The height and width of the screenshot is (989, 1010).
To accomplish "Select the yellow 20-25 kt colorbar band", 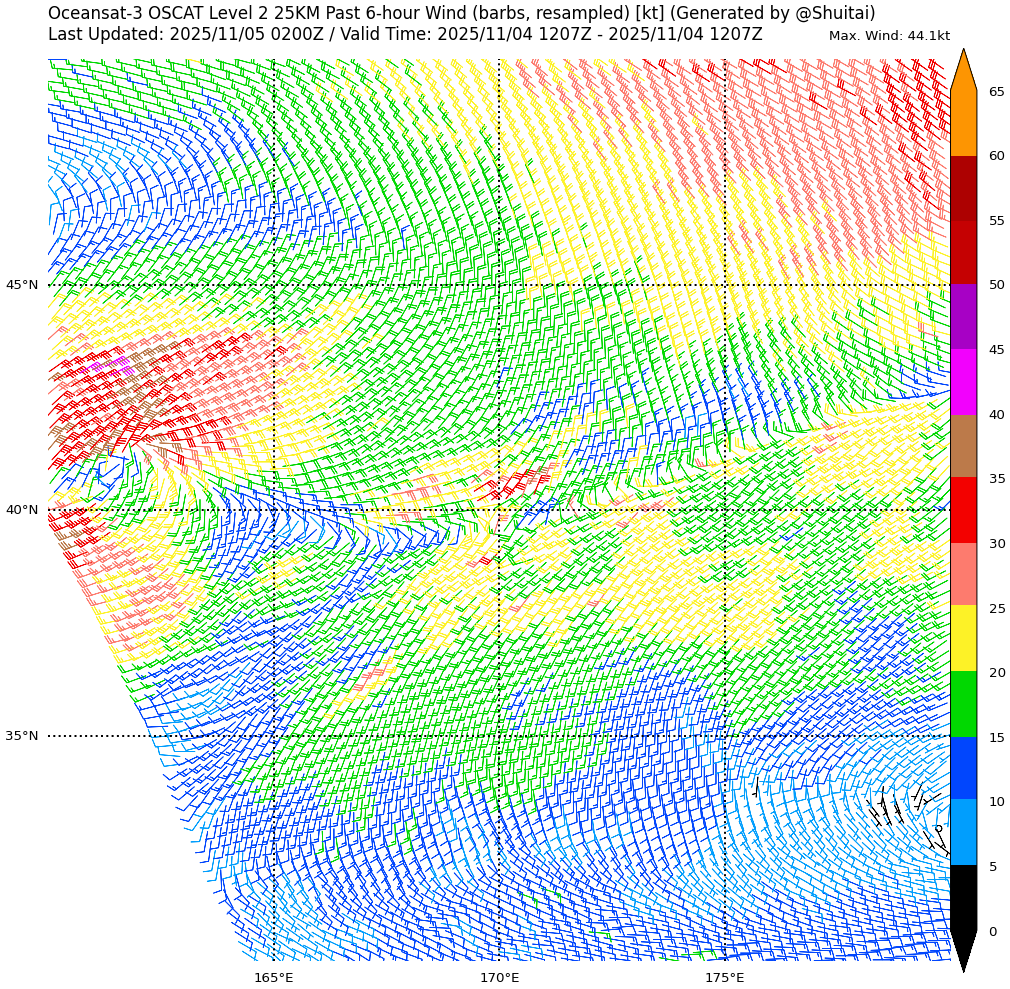I will [x=963, y=638].
